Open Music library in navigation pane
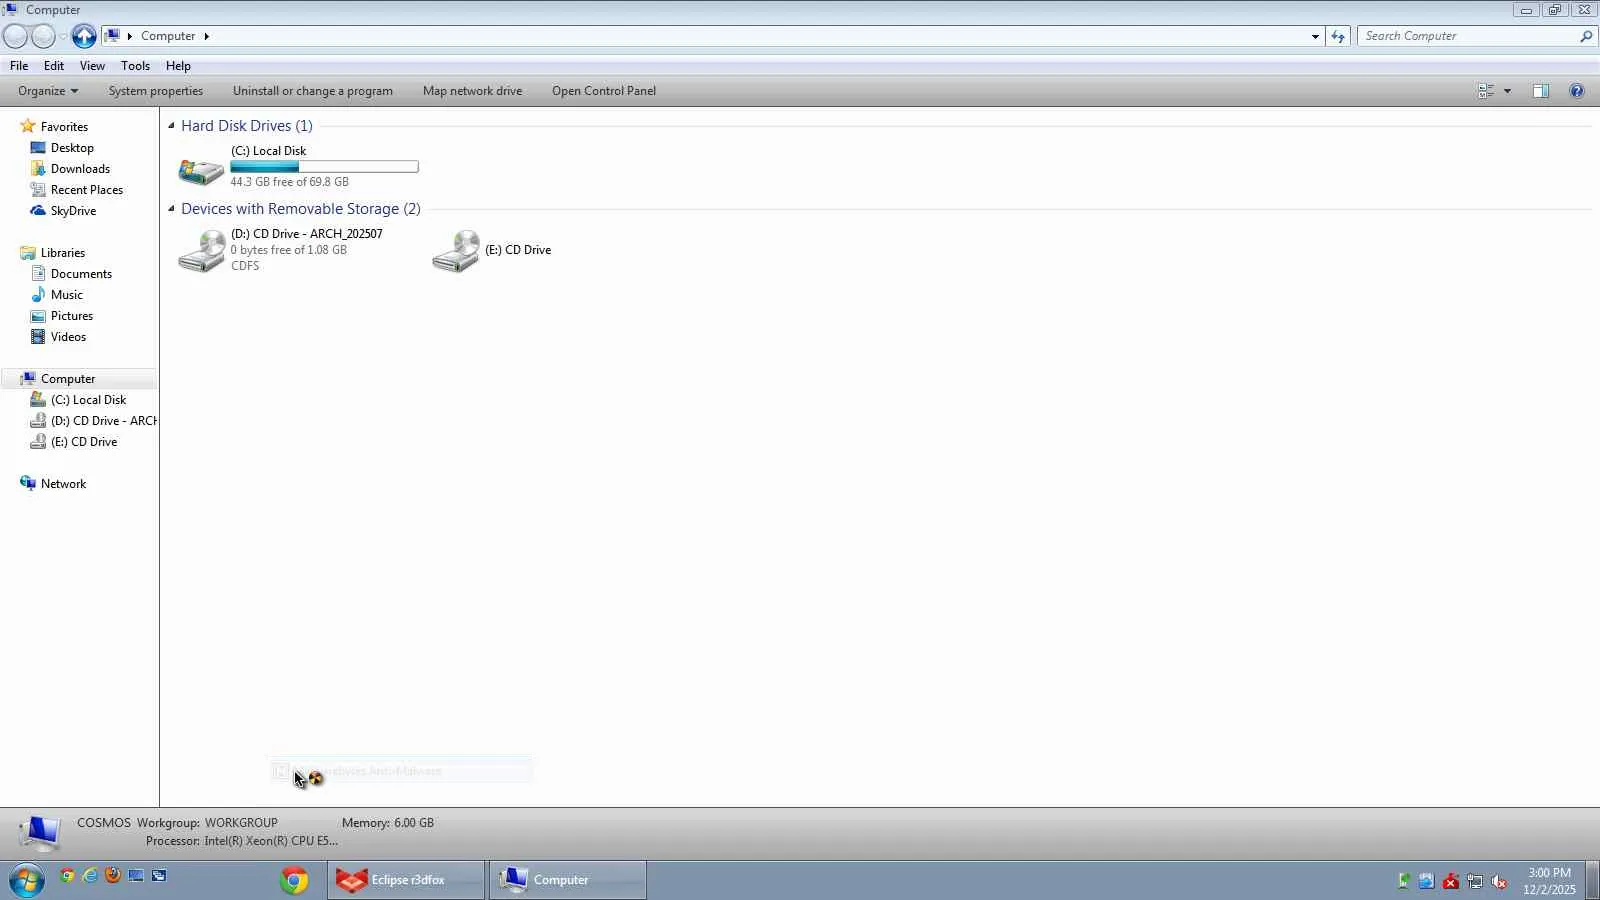 tap(66, 295)
